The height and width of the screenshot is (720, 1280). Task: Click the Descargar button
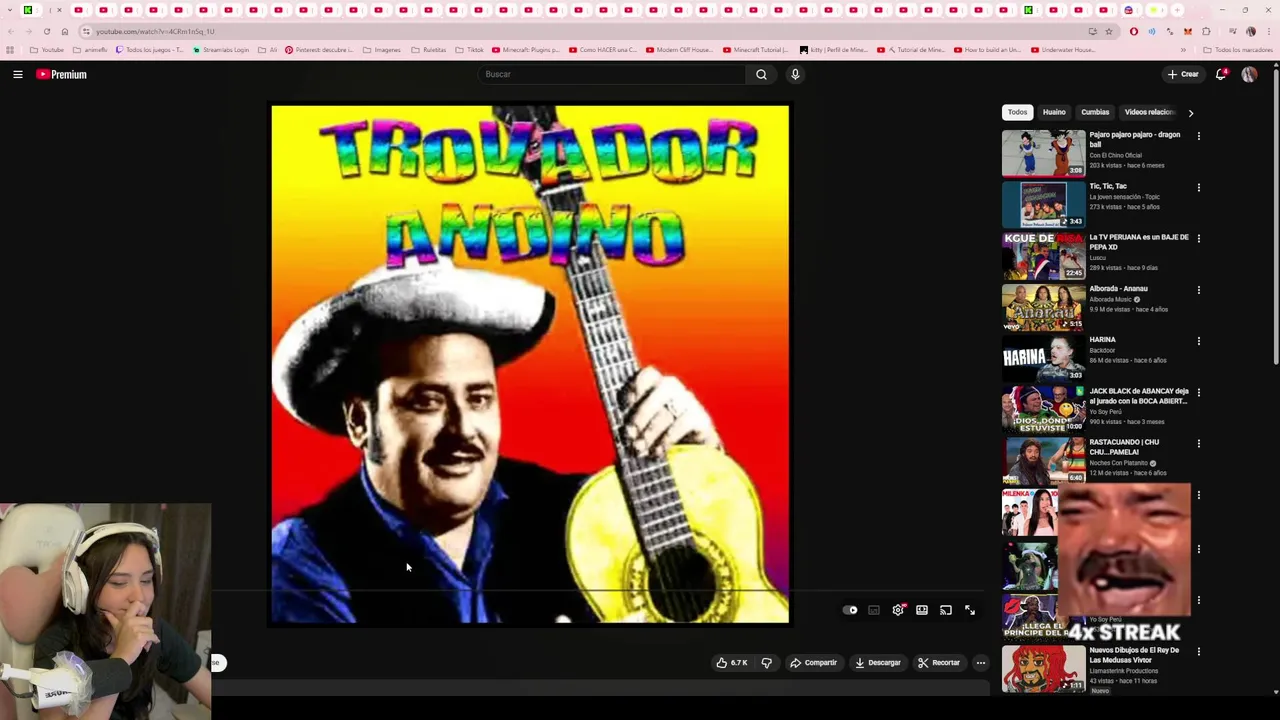tap(878, 662)
